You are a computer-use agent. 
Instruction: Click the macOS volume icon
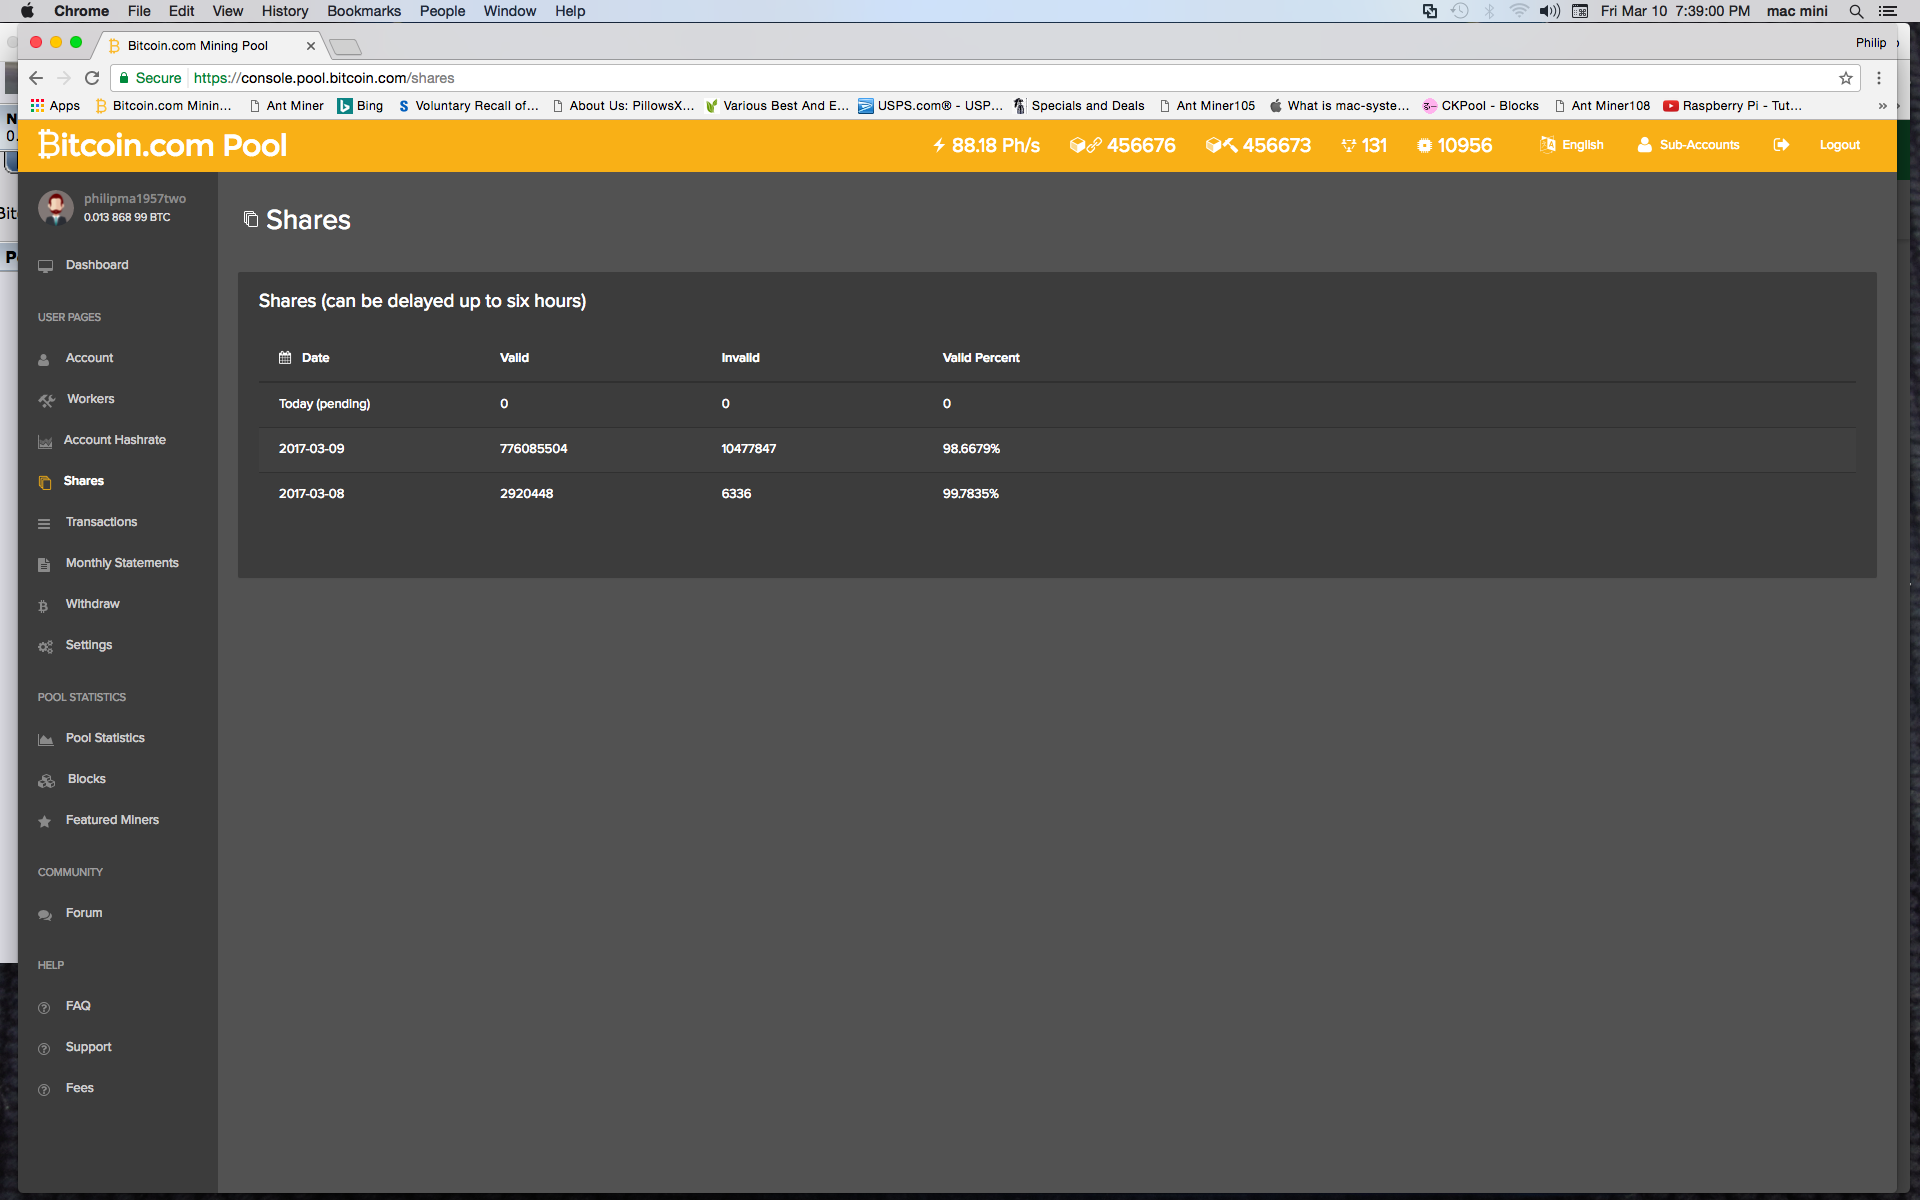[1549, 11]
